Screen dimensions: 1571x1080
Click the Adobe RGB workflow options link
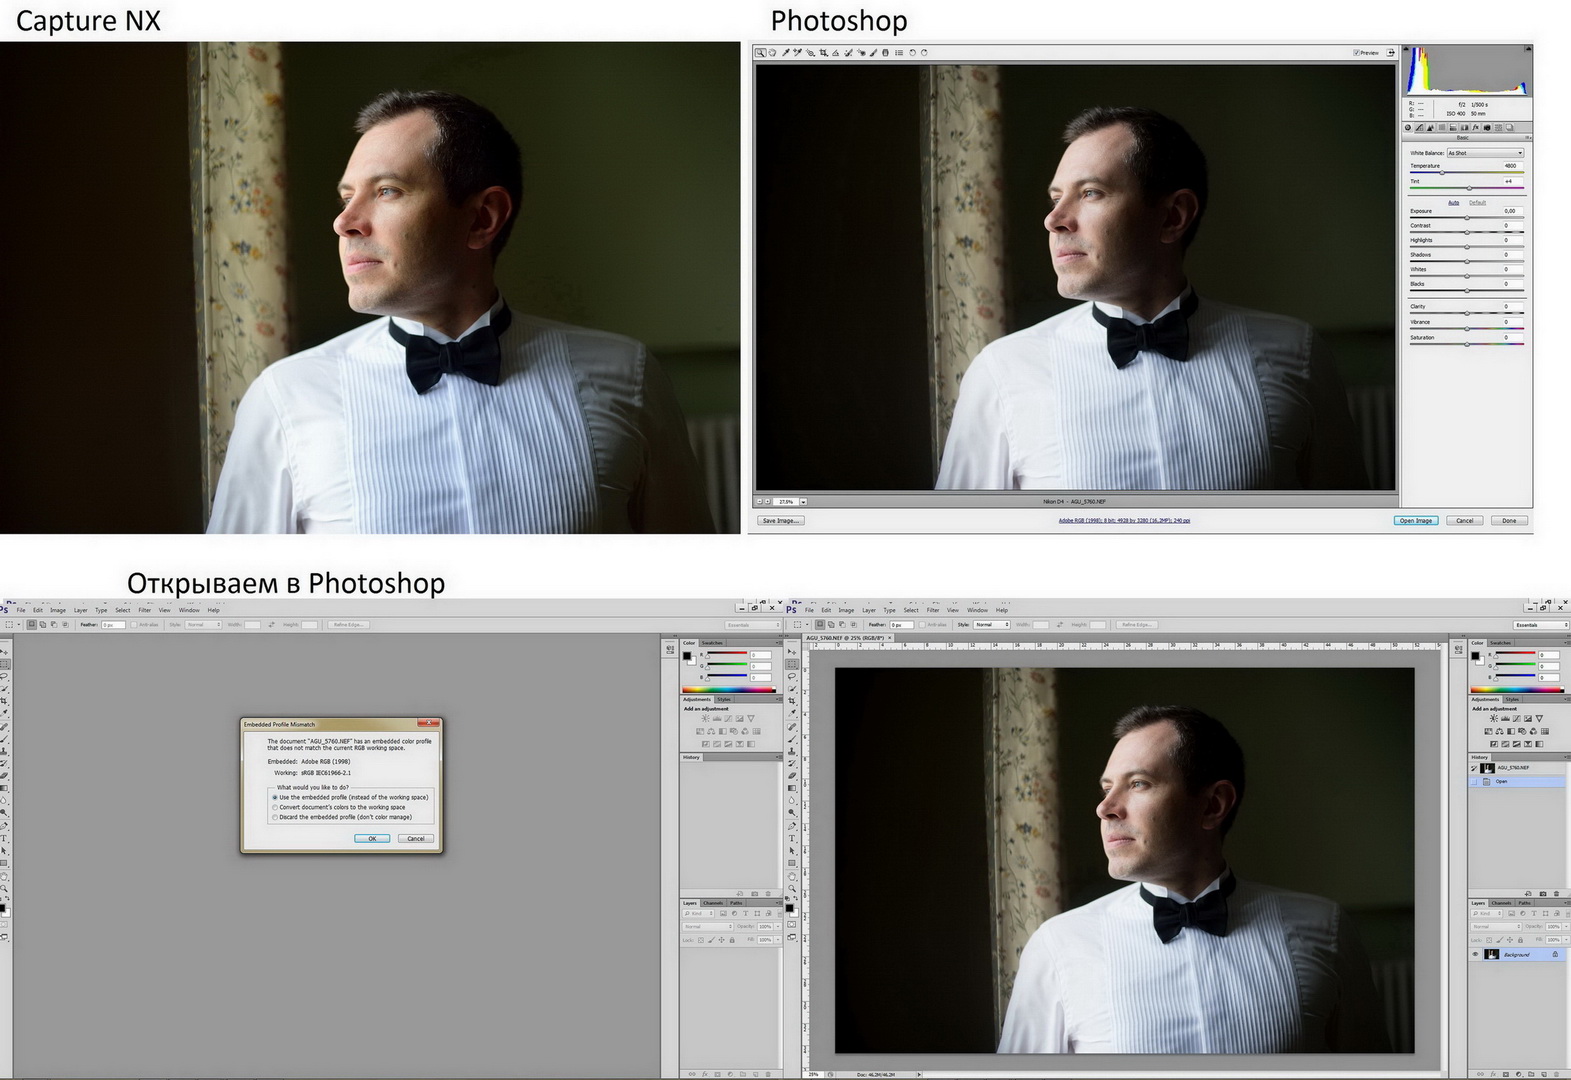[x=1124, y=520]
